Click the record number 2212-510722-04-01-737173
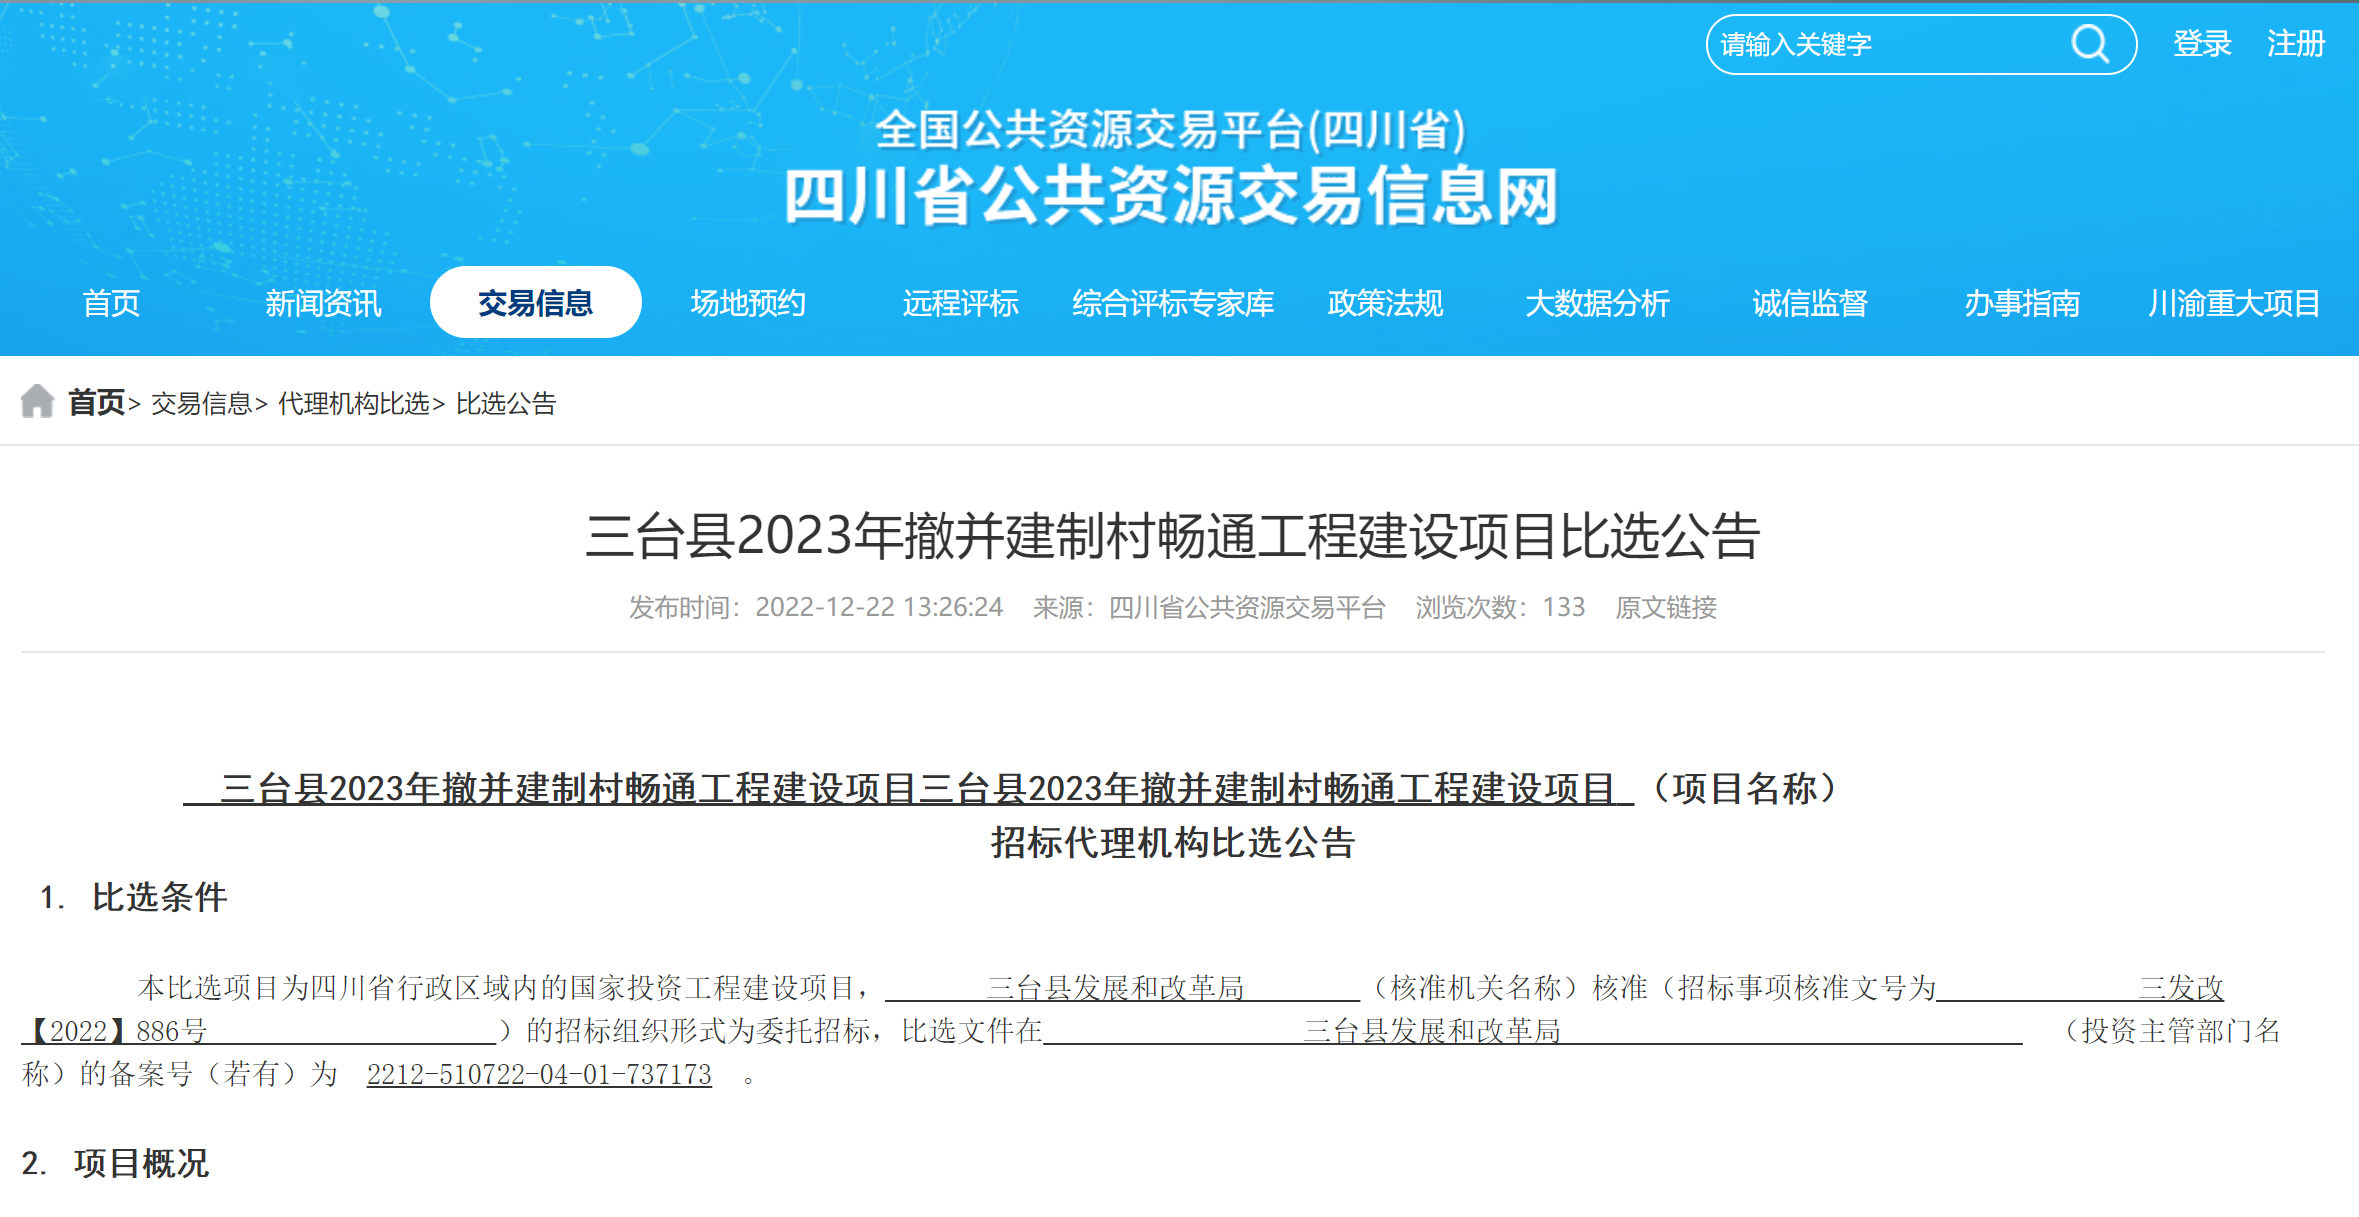Image resolution: width=2359 pixels, height=1217 pixels. [x=539, y=1075]
